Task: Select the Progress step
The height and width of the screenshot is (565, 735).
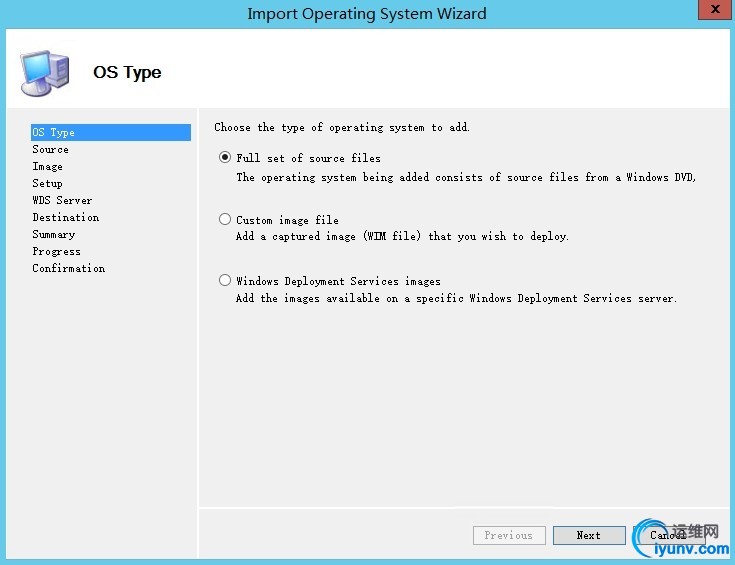Action: [56, 251]
